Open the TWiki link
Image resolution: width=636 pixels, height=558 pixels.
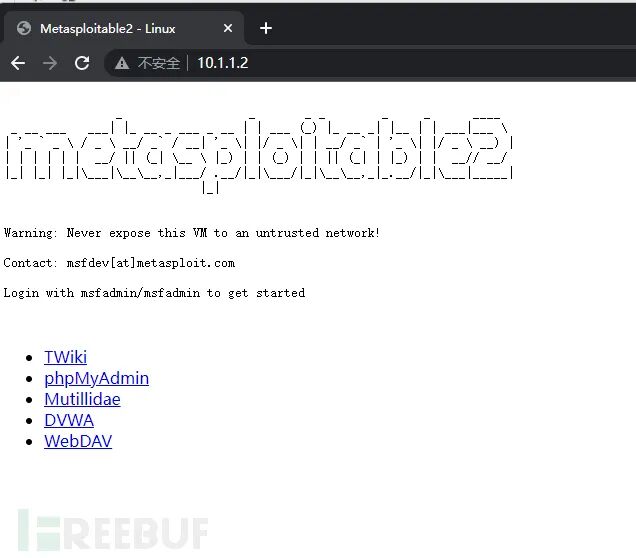tap(65, 357)
